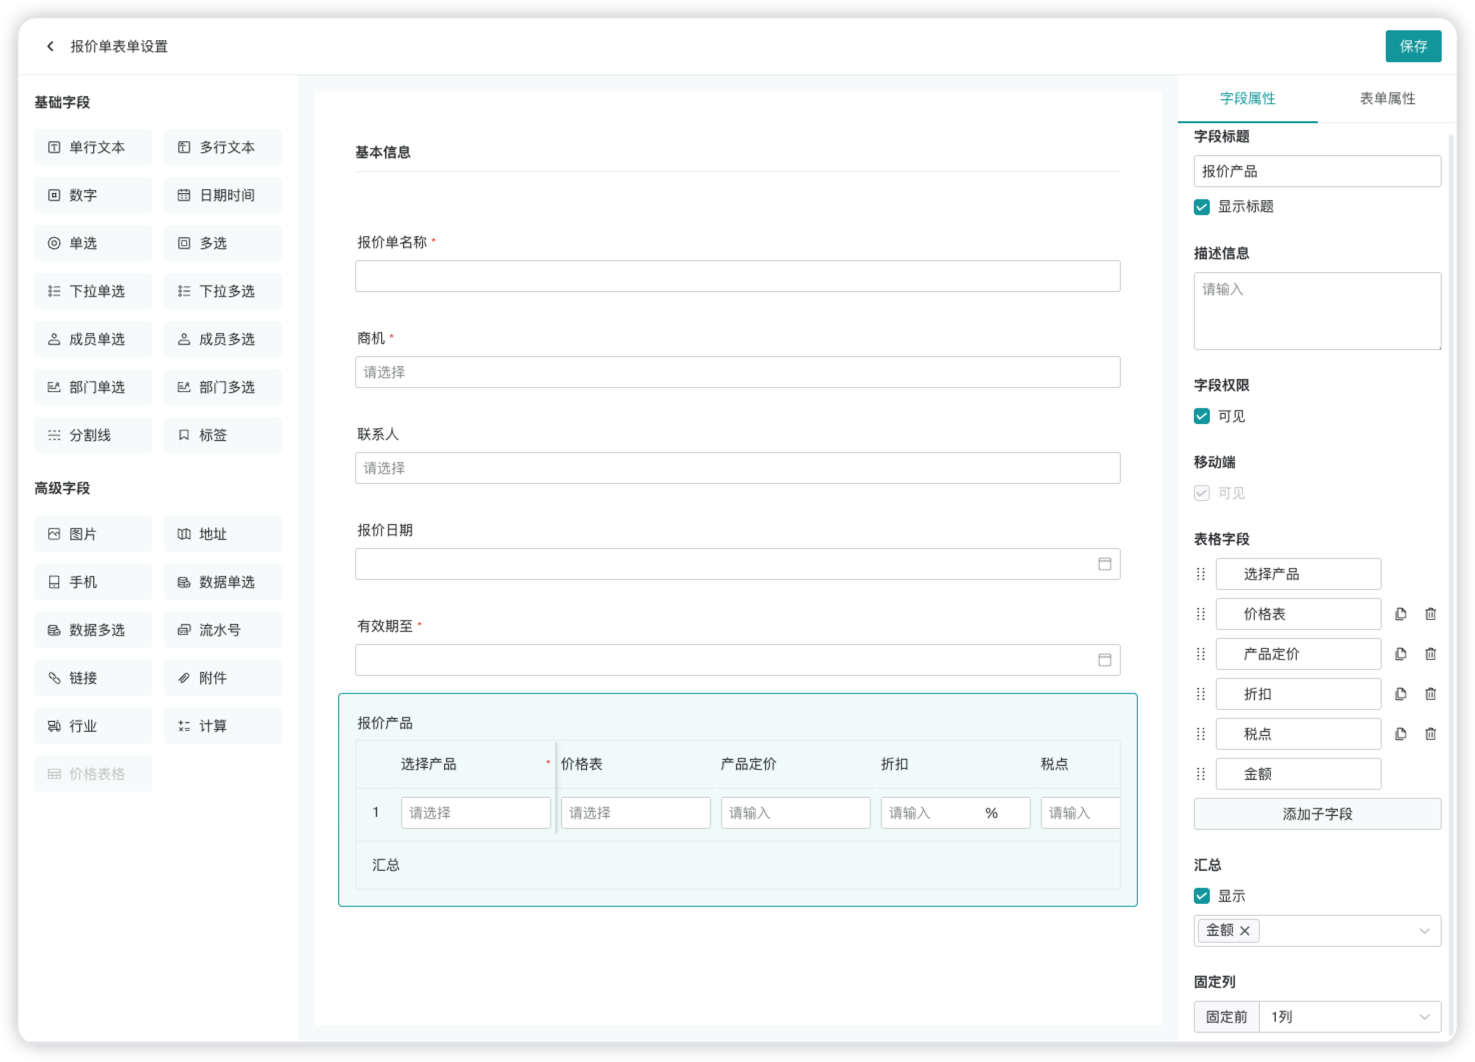Open calendar icon in 有效期至 field
1475x1062 pixels.
coord(1104,660)
